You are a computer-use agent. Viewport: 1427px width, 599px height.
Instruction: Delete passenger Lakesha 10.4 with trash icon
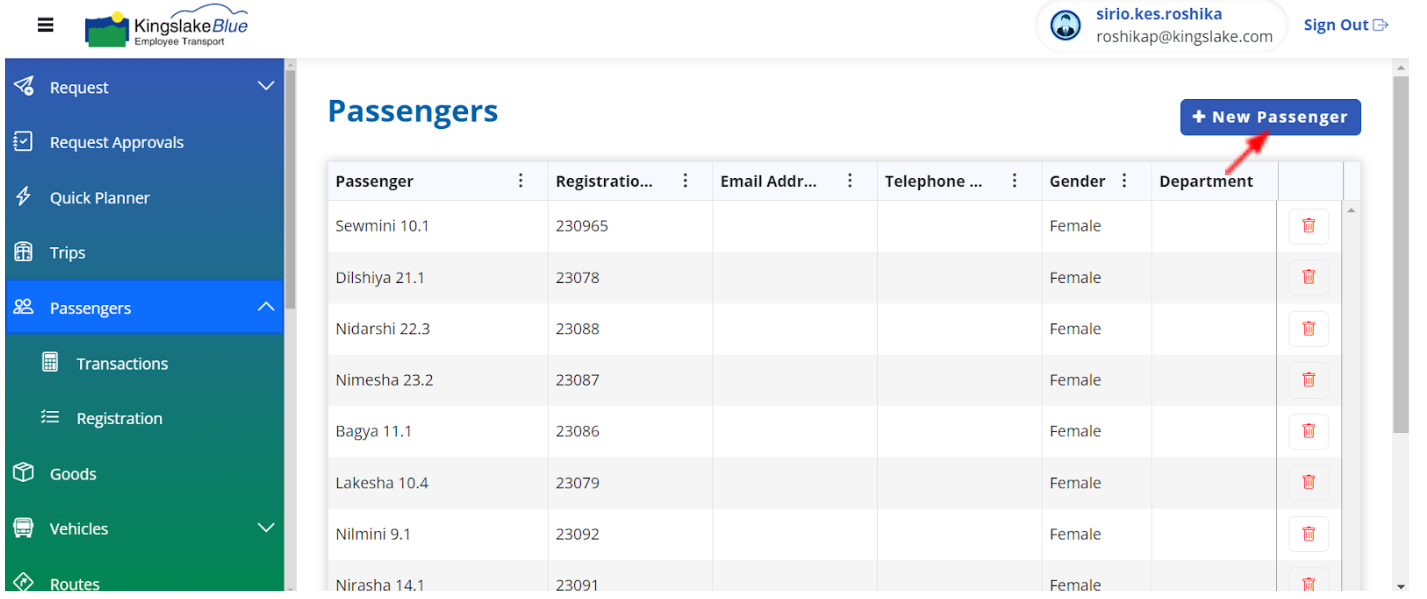click(1308, 482)
